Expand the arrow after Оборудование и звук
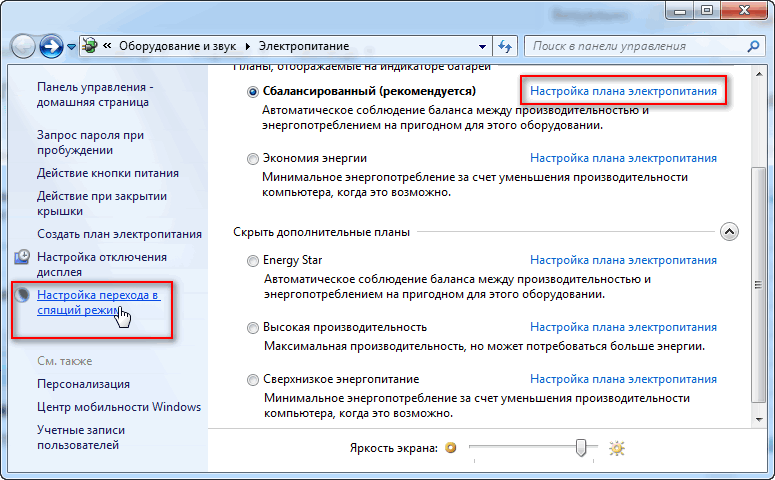 tap(248, 46)
